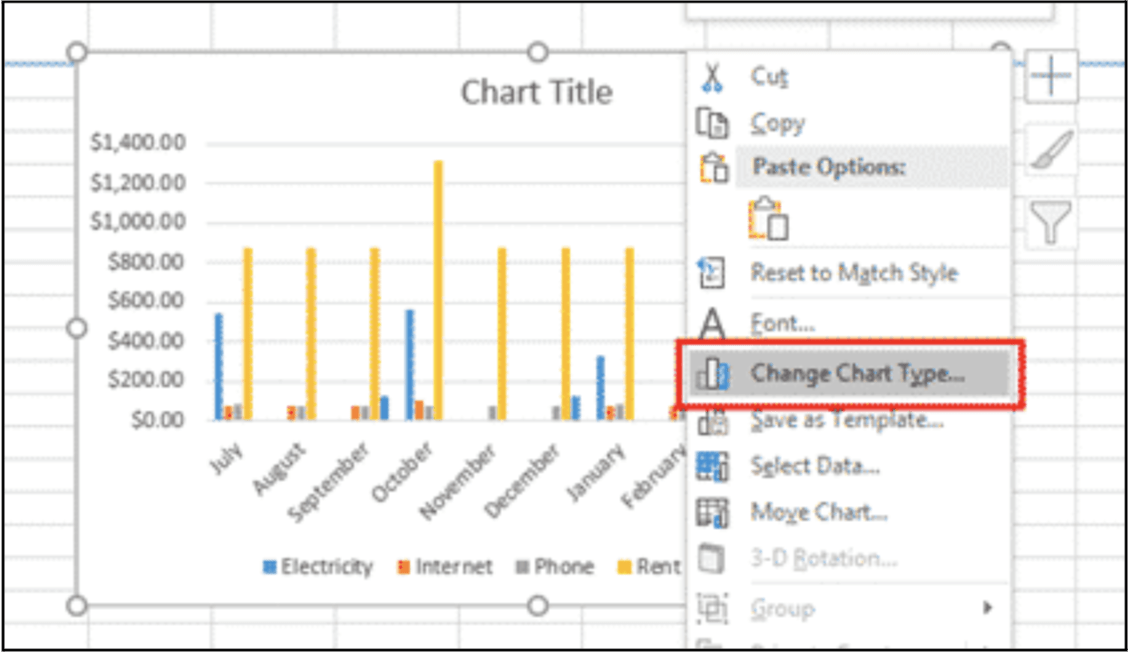Click the October category label
This screenshot has width=1128, height=652.
402,471
